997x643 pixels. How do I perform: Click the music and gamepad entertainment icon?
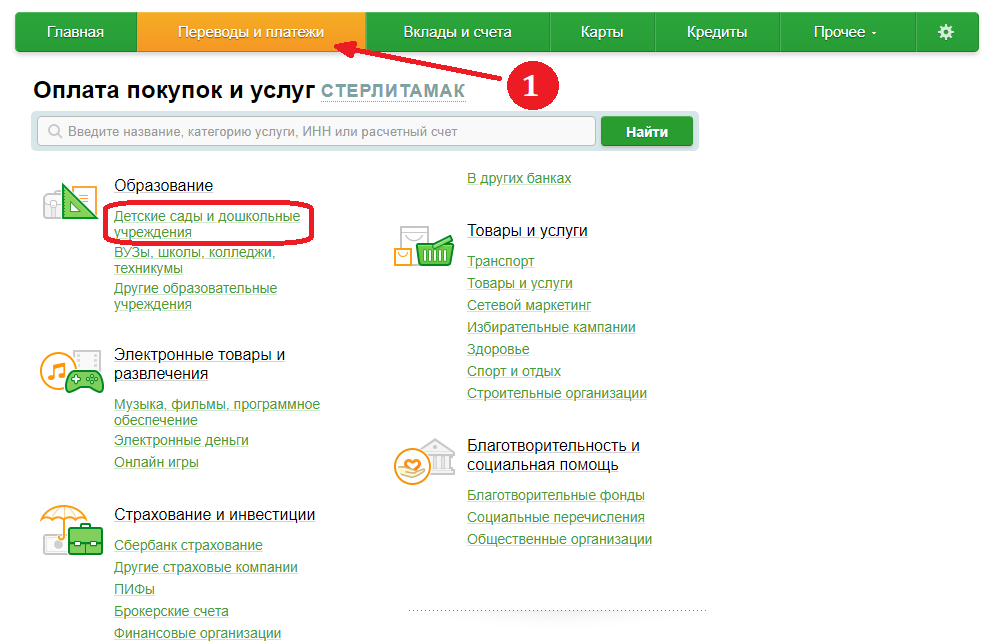tap(71, 371)
